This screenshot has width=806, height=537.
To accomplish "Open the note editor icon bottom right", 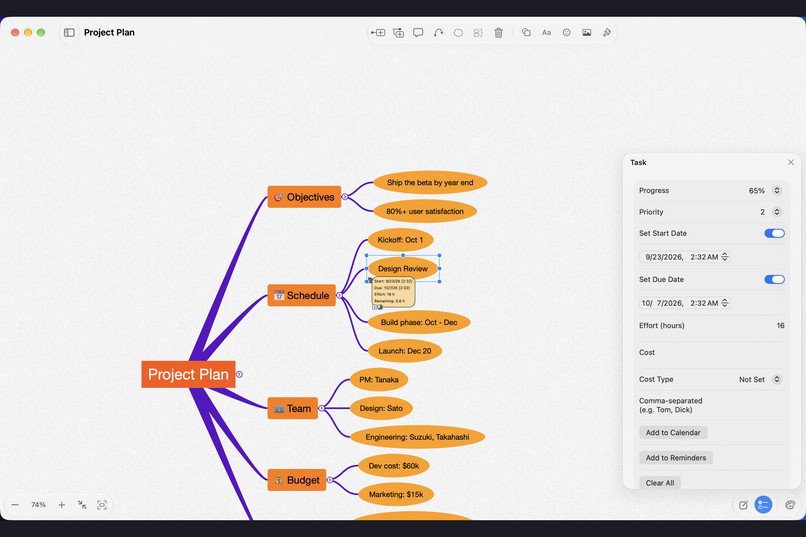I will [743, 505].
